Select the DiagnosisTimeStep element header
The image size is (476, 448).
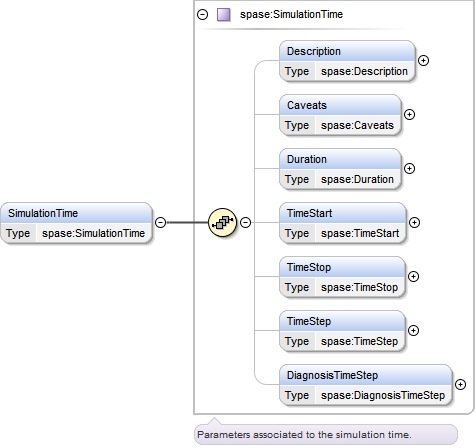pyautogui.click(x=366, y=375)
